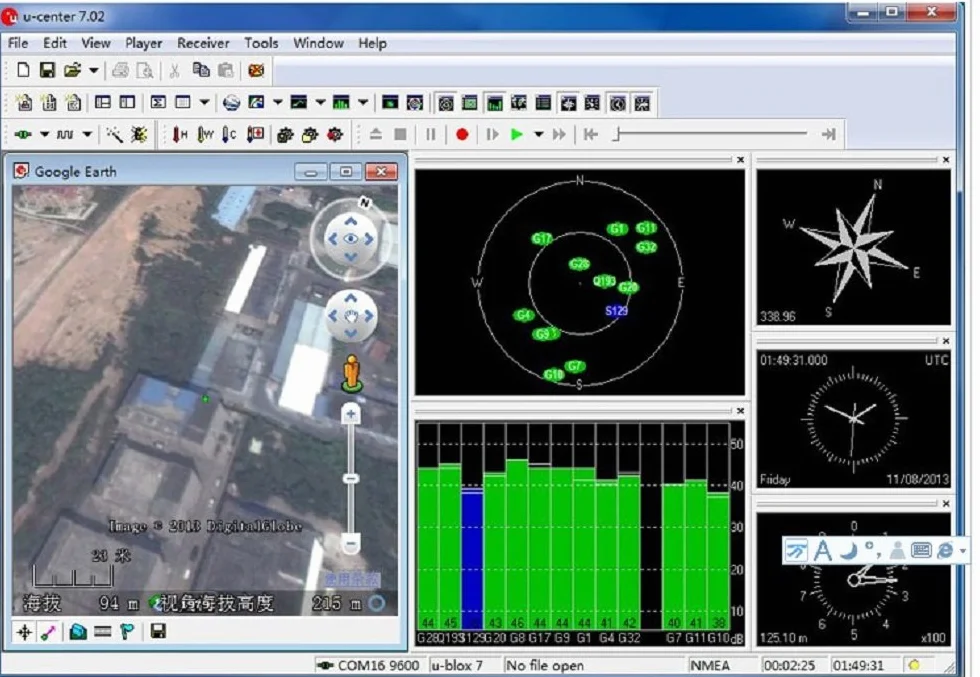The width and height of the screenshot is (980, 677).
Task: Click the fast forward button
Action: 559,134
